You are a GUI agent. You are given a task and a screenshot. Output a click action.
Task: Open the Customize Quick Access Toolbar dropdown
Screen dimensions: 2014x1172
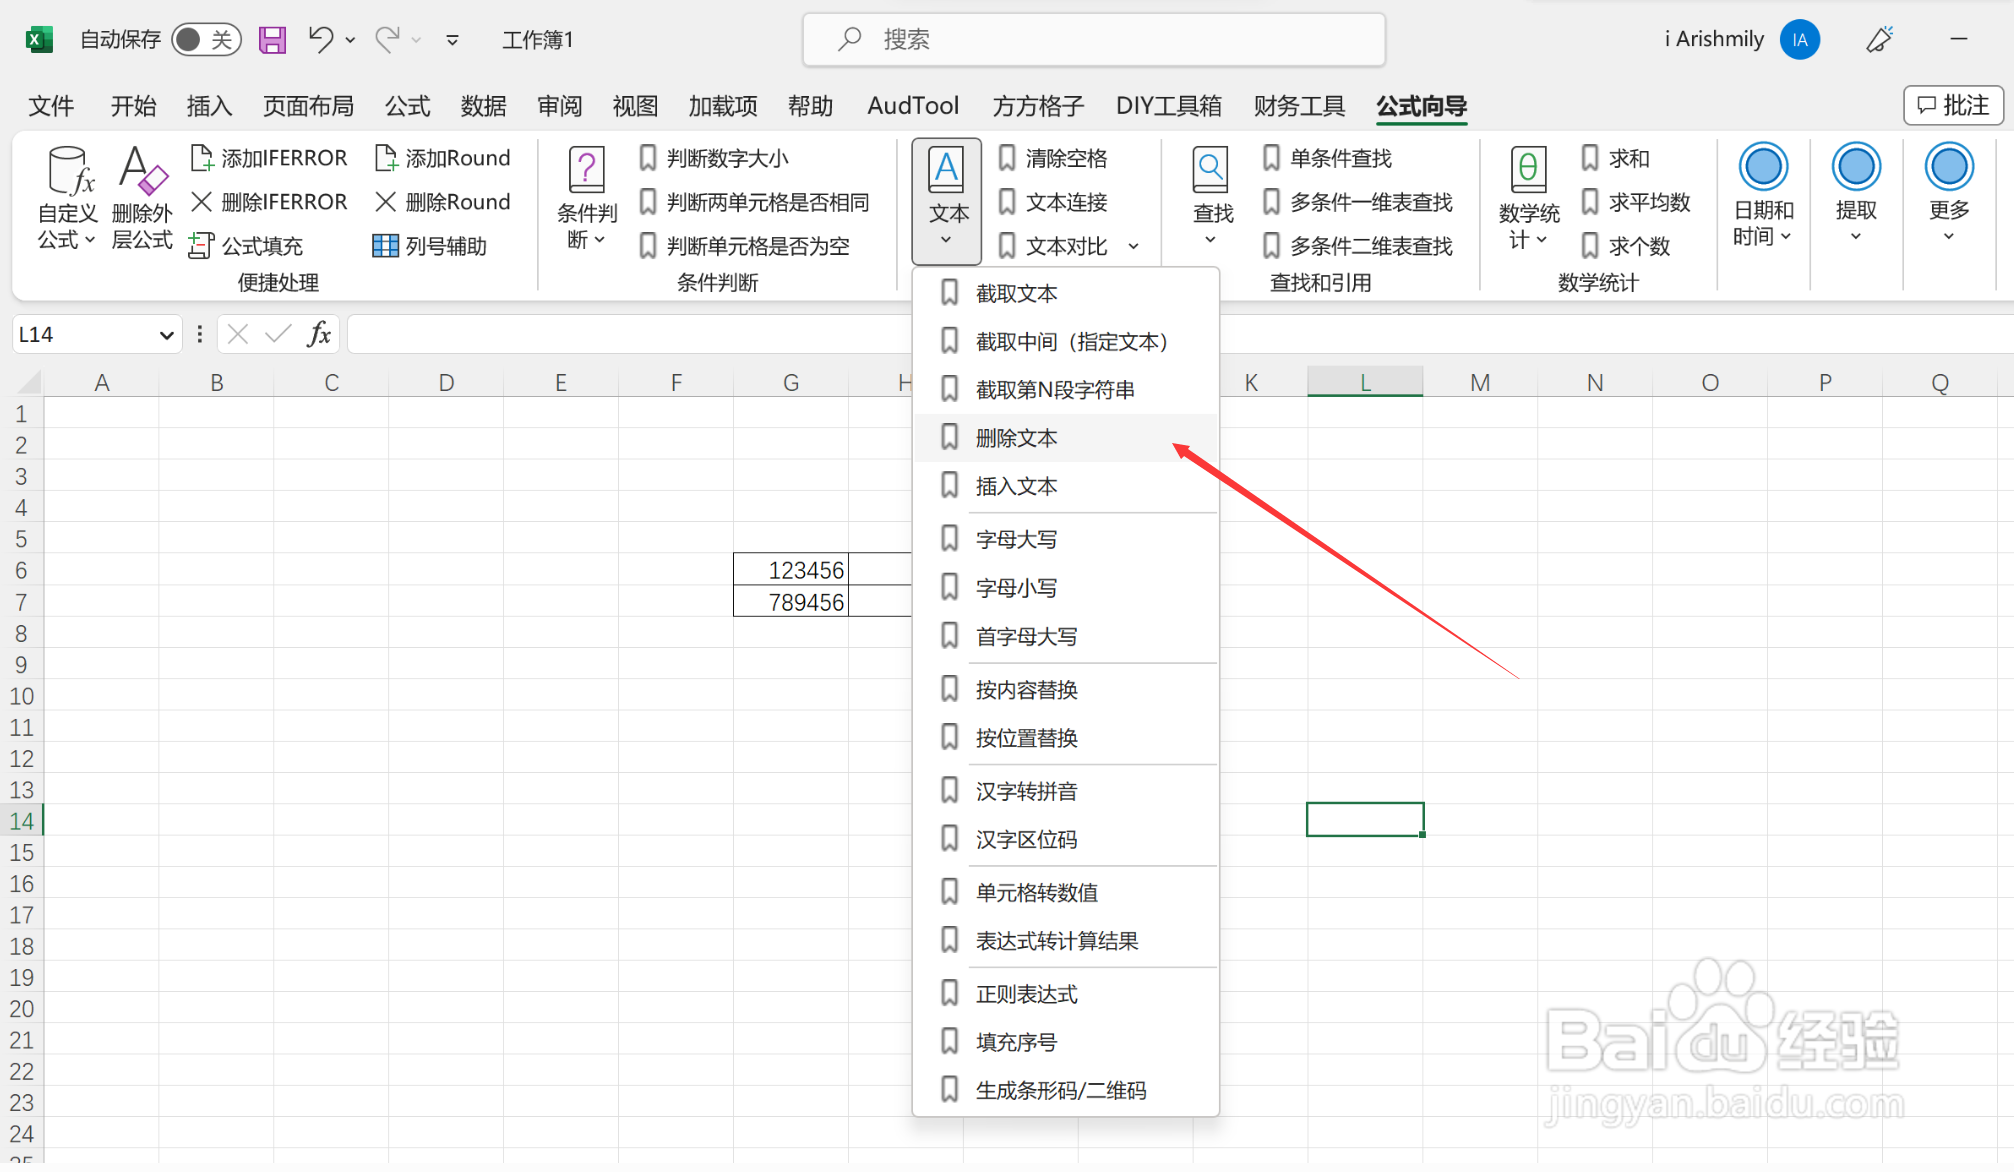(452, 40)
